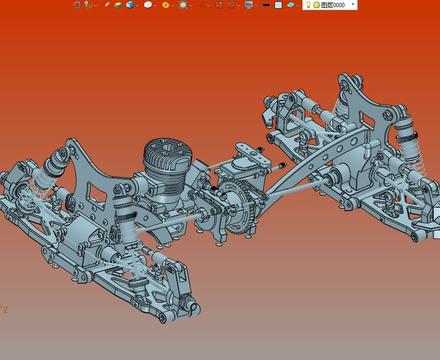This screenshot has height=360, width=440.
Task: Expand the arrow beside the blue cube
Action: click(x=137, y=5)
